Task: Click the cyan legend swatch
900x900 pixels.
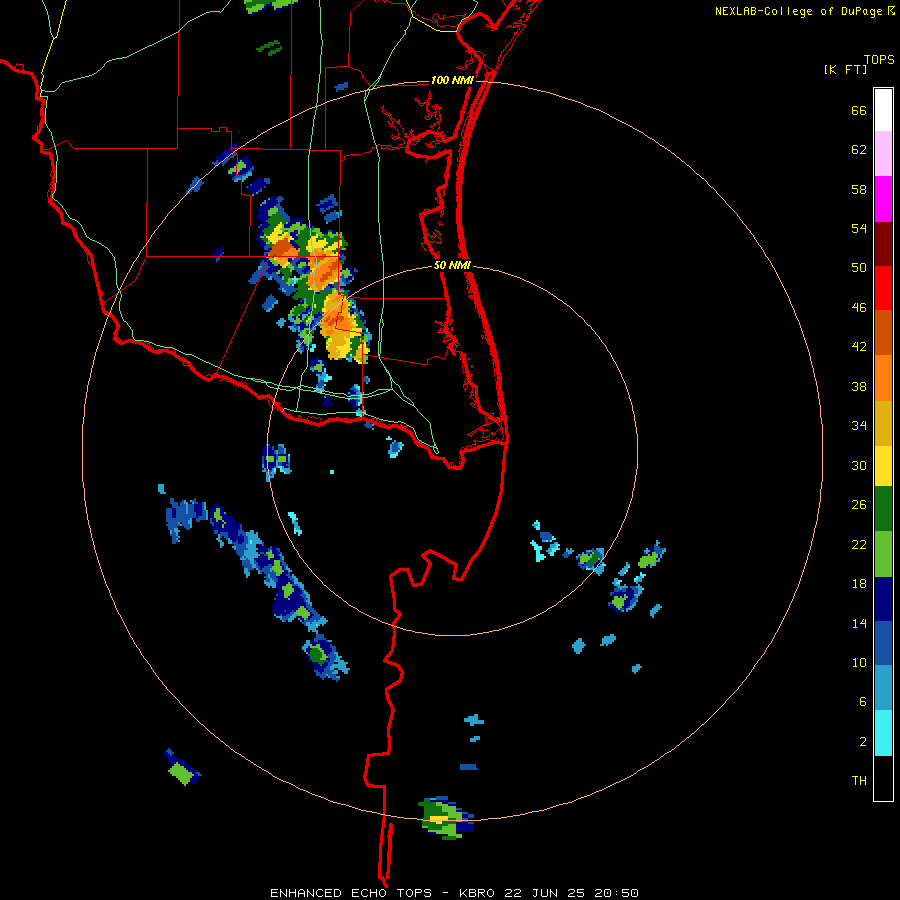Action: [x=883, y=732]
